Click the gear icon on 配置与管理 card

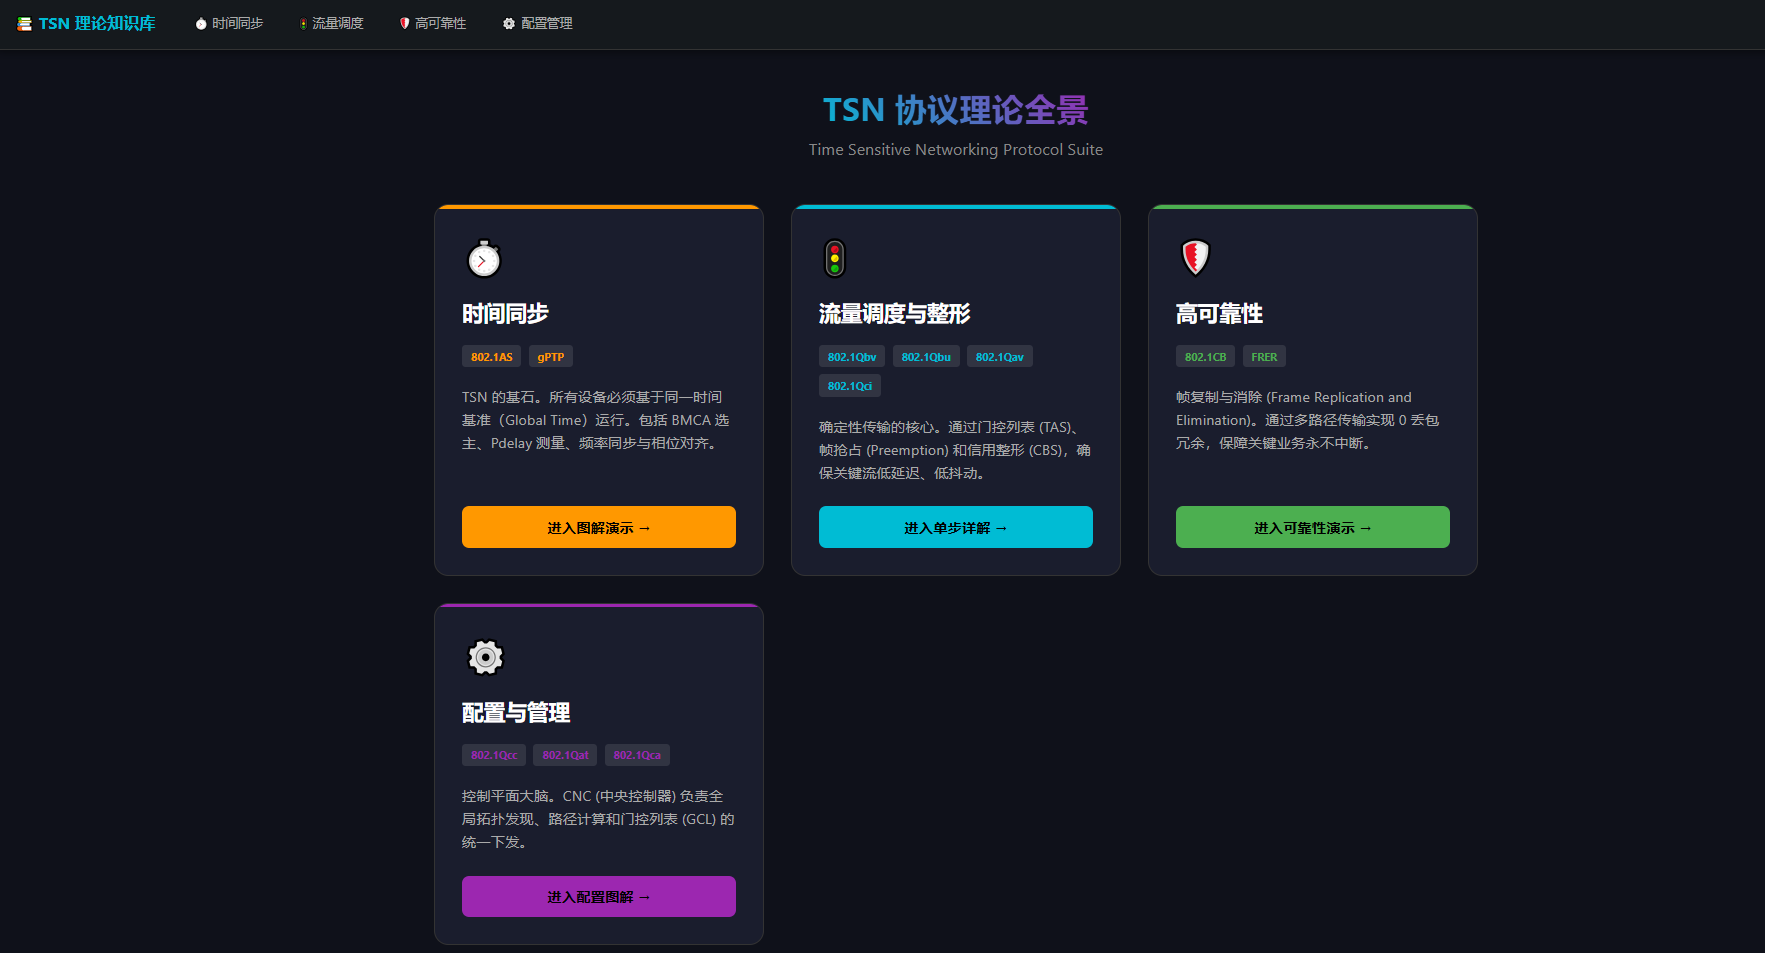point(485,657)
